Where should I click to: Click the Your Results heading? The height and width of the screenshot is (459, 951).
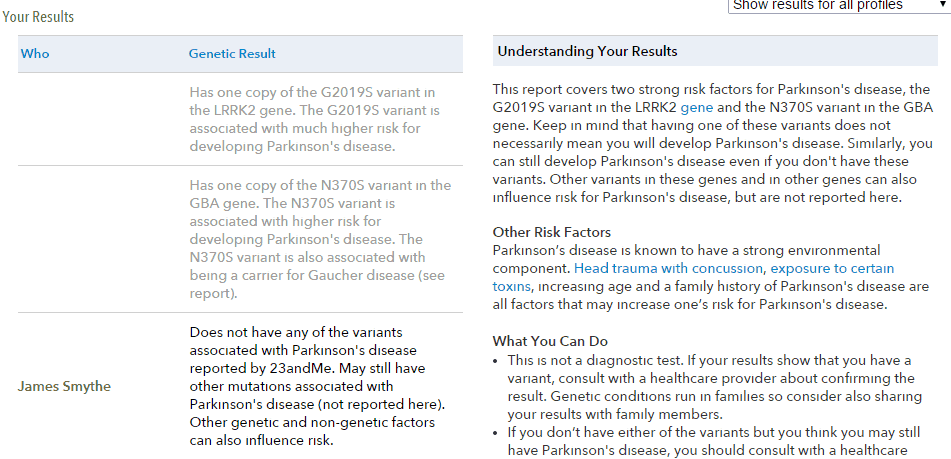click(x=38, y=17)
